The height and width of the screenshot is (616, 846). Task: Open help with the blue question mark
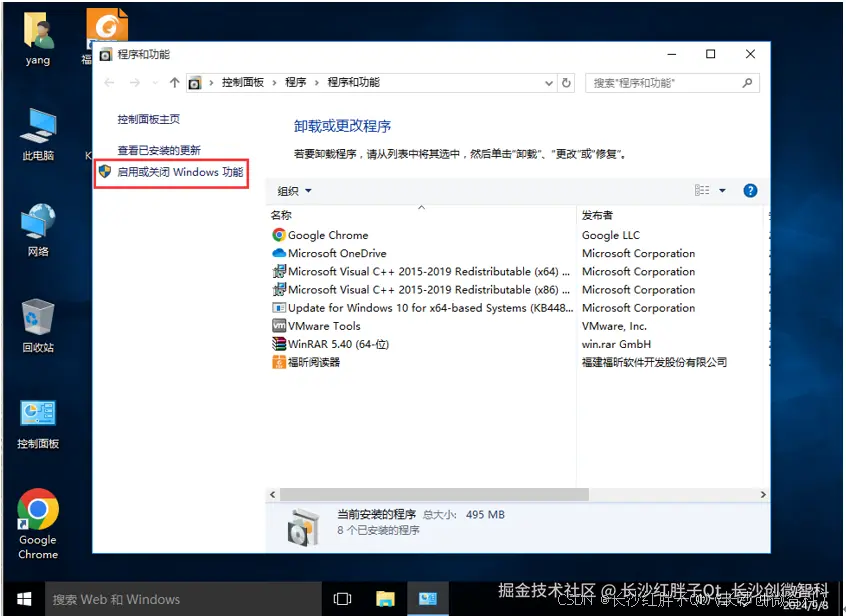pos(750,190)
